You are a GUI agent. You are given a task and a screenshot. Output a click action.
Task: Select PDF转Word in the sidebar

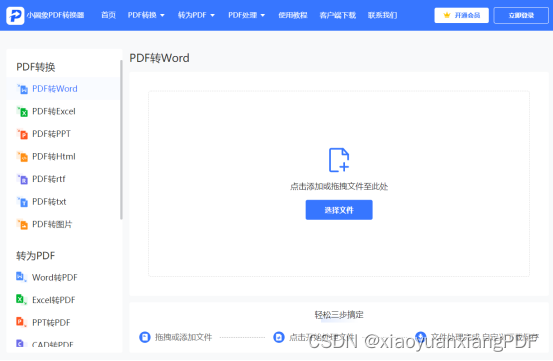(63, 88)
